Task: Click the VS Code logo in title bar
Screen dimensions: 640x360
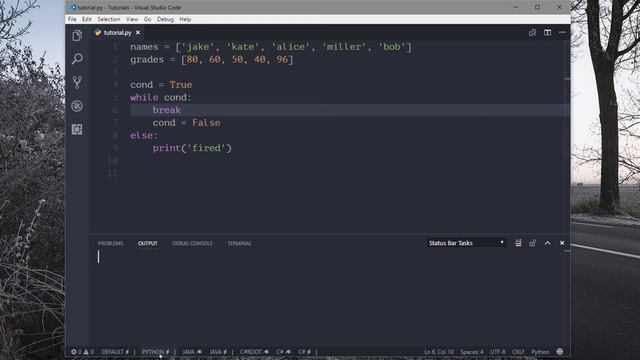Action: [73, 7]
